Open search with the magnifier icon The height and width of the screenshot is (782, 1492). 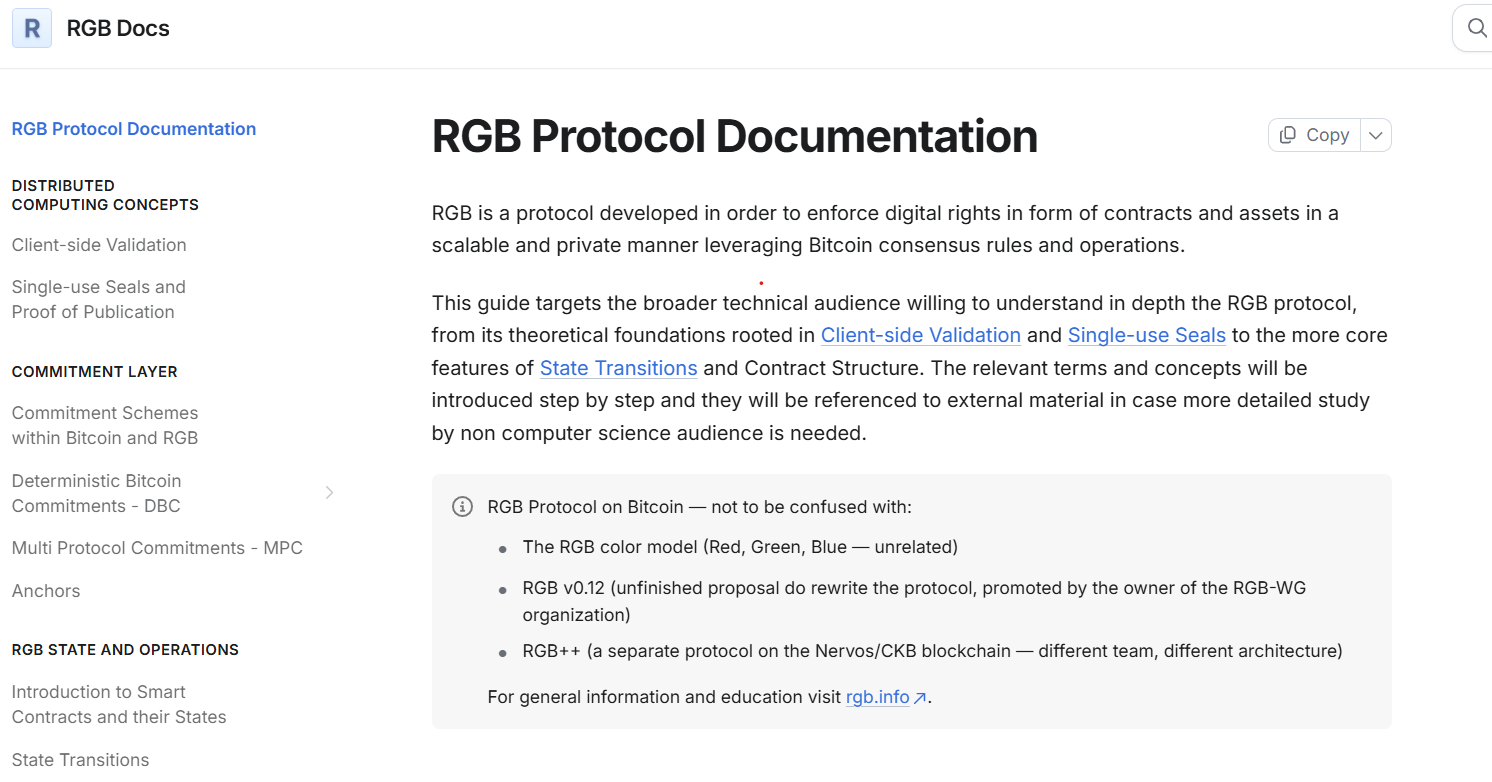[x=1477, y=28]
